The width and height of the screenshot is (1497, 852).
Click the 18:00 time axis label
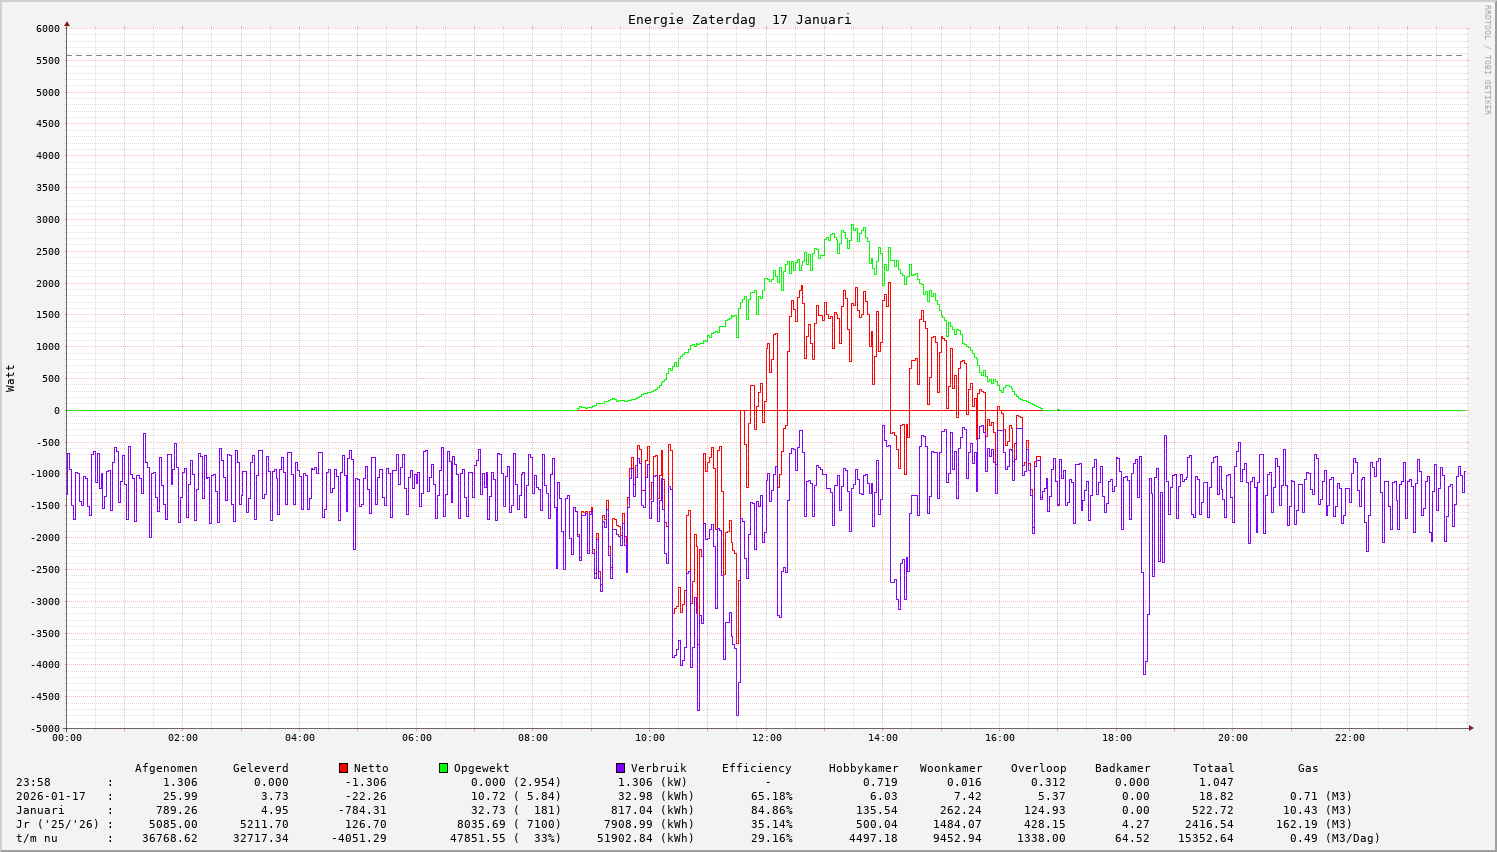pos(1117,738)
